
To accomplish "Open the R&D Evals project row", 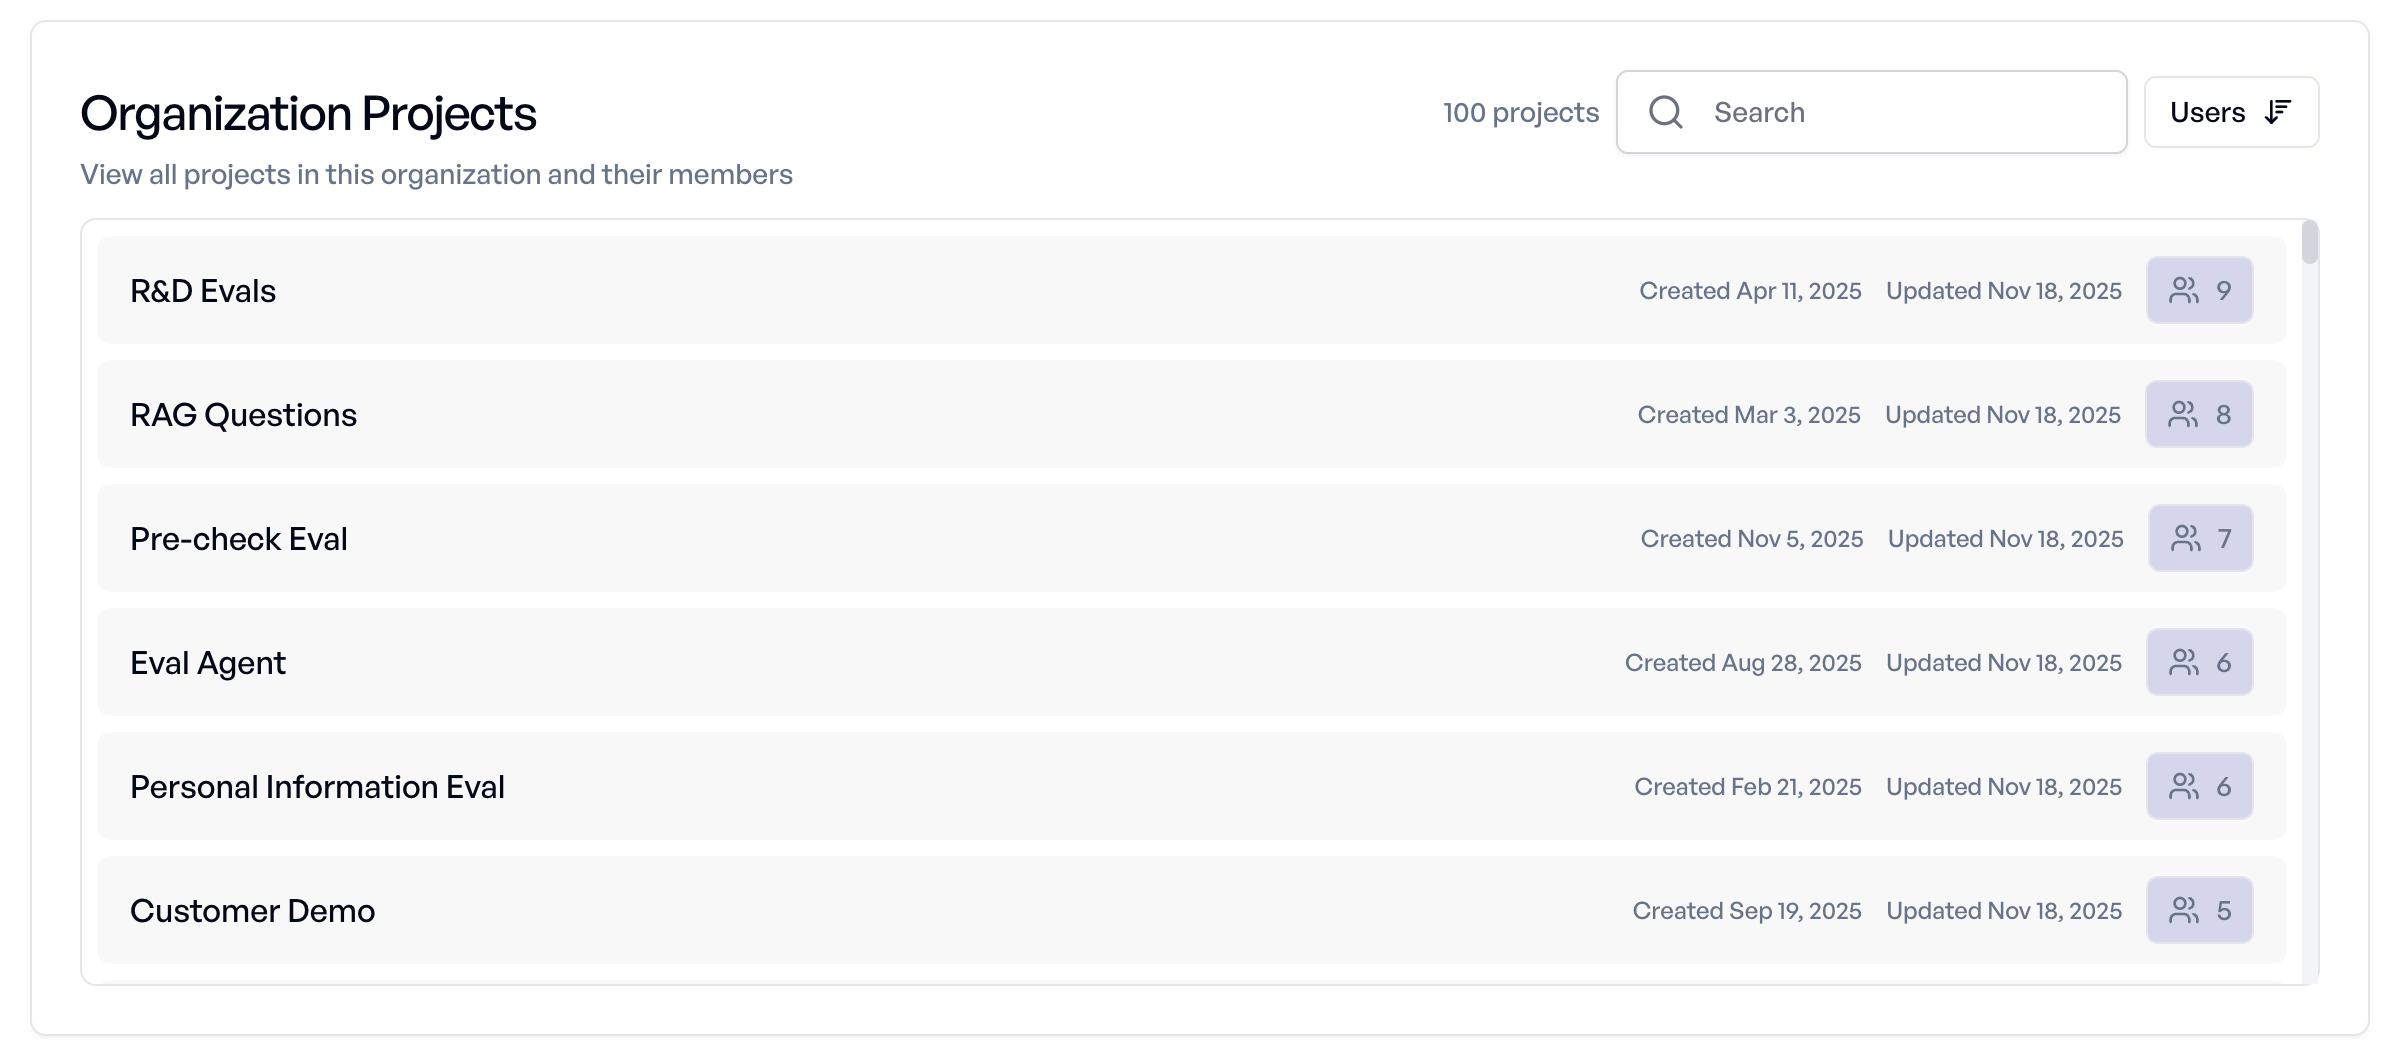I will (x=203, y=291).
